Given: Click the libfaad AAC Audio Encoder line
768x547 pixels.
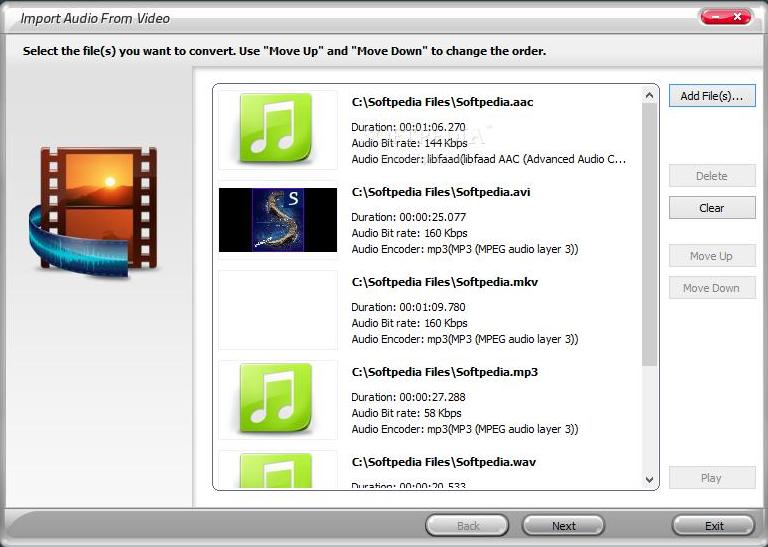Looking at the screenshot, I should (489, 159).
